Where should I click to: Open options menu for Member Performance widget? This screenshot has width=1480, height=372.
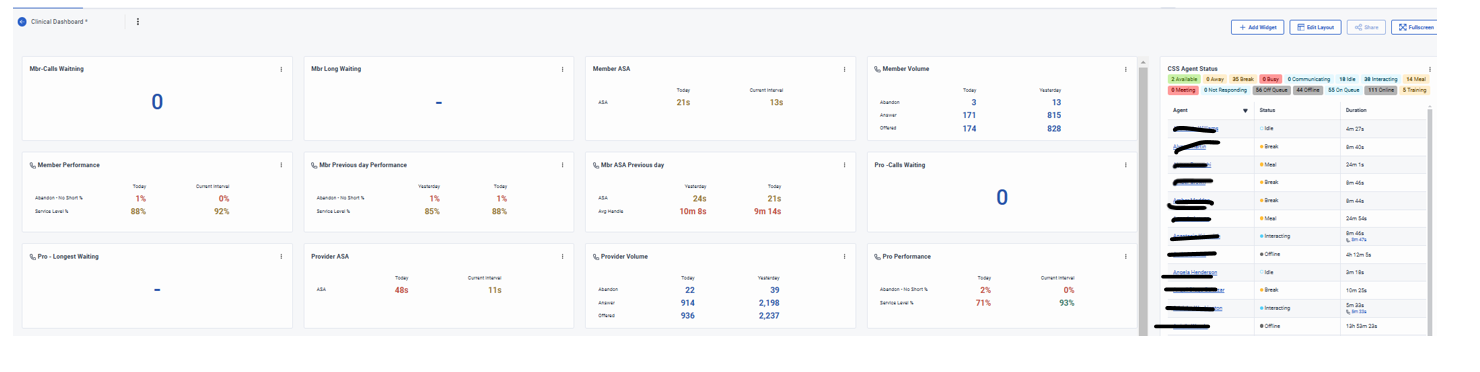[281, 164]
